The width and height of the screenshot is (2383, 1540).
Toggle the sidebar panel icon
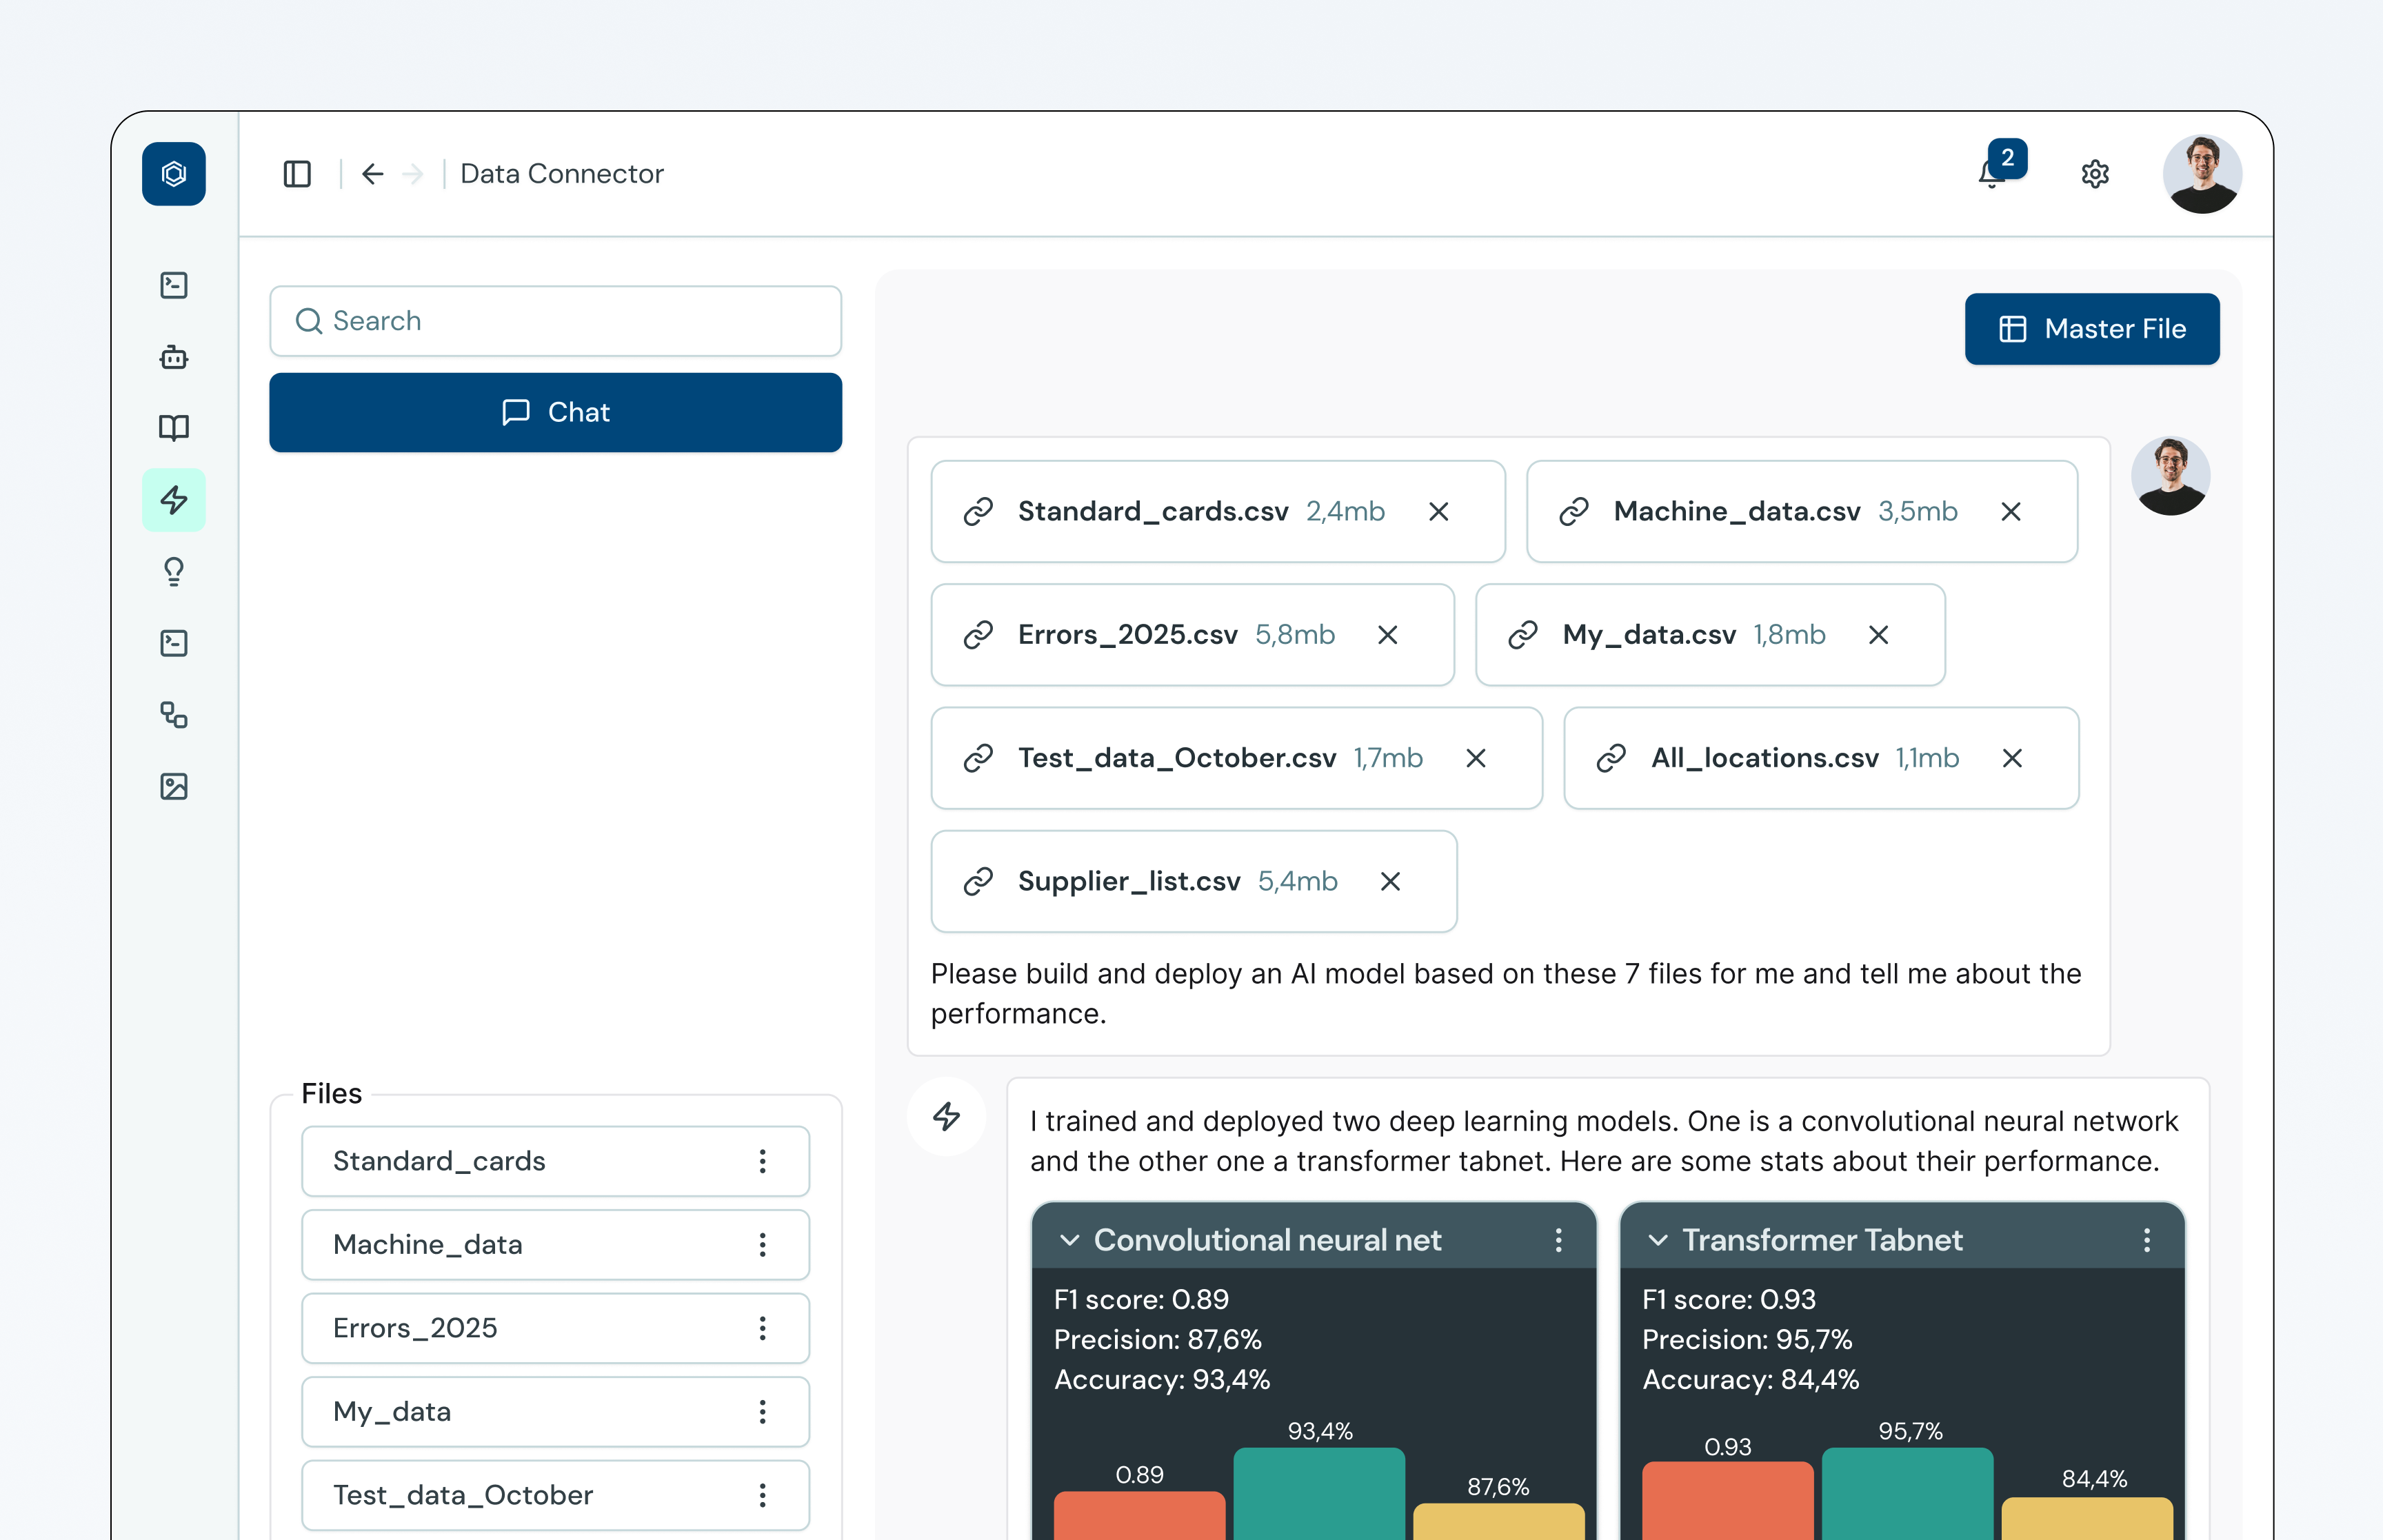(297, 174)
